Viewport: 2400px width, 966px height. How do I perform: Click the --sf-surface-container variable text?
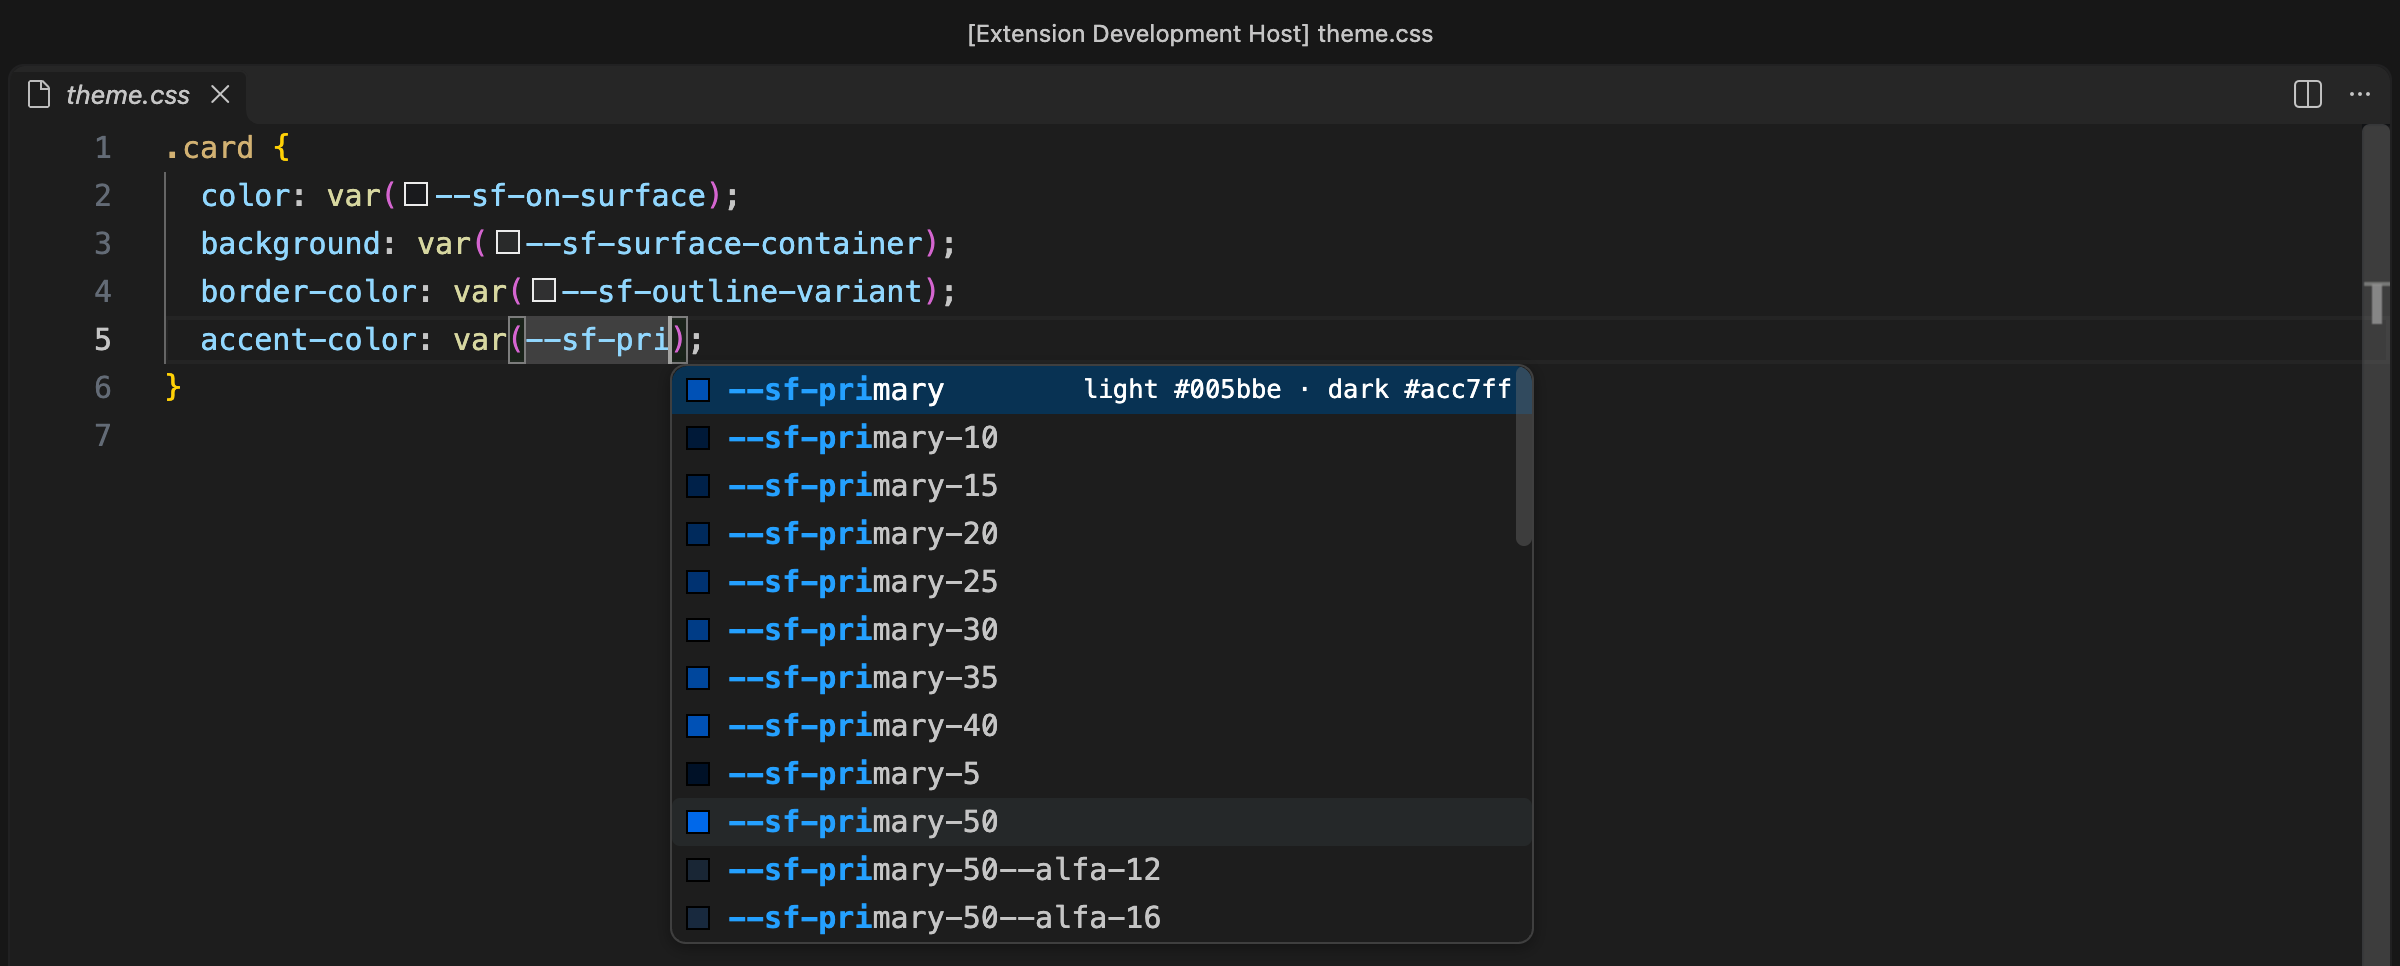pyautogui.click(x=724, y=244)
